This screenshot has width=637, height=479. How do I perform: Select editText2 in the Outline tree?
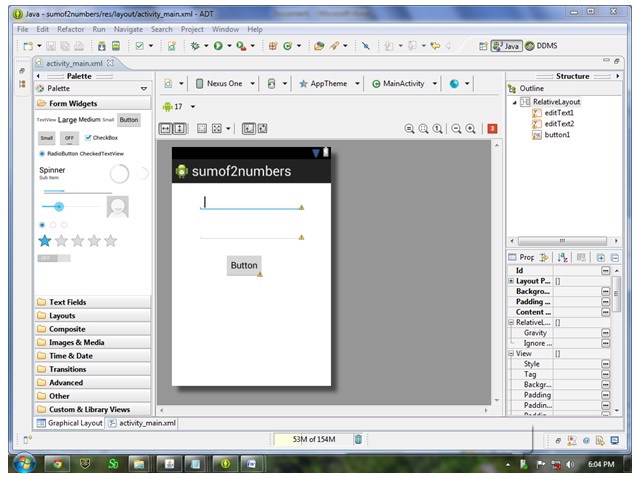pyautogui.click(x=553, y=124)
